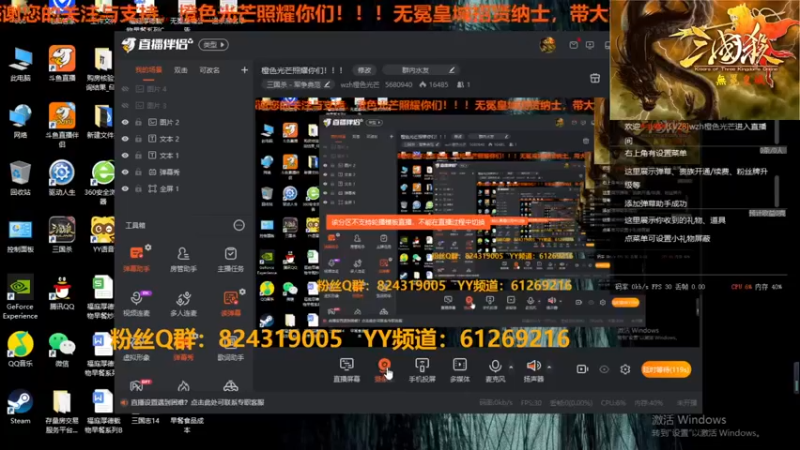Screen dimensions: 800x450
Task: Click the 三国杀 game logo image
Action: (x=705, y=60)
